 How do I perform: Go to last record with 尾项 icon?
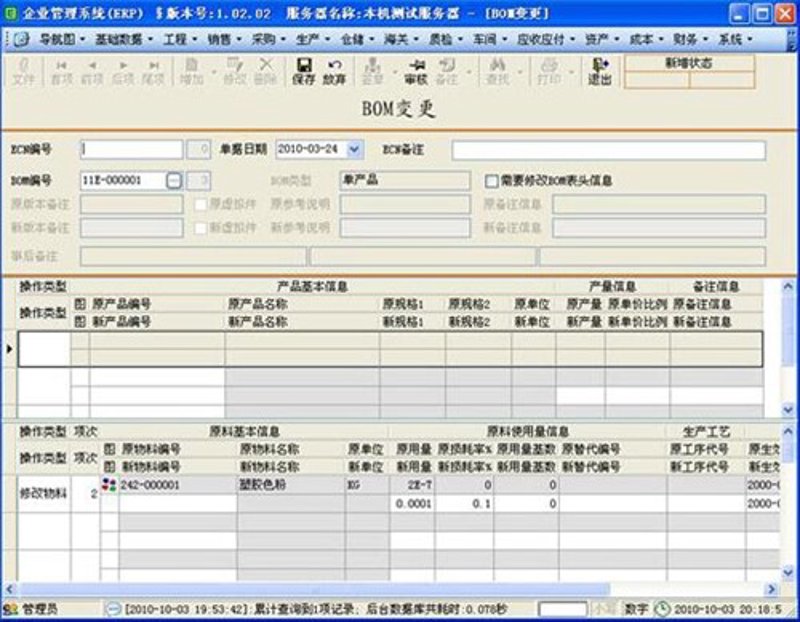coord(153,71)
